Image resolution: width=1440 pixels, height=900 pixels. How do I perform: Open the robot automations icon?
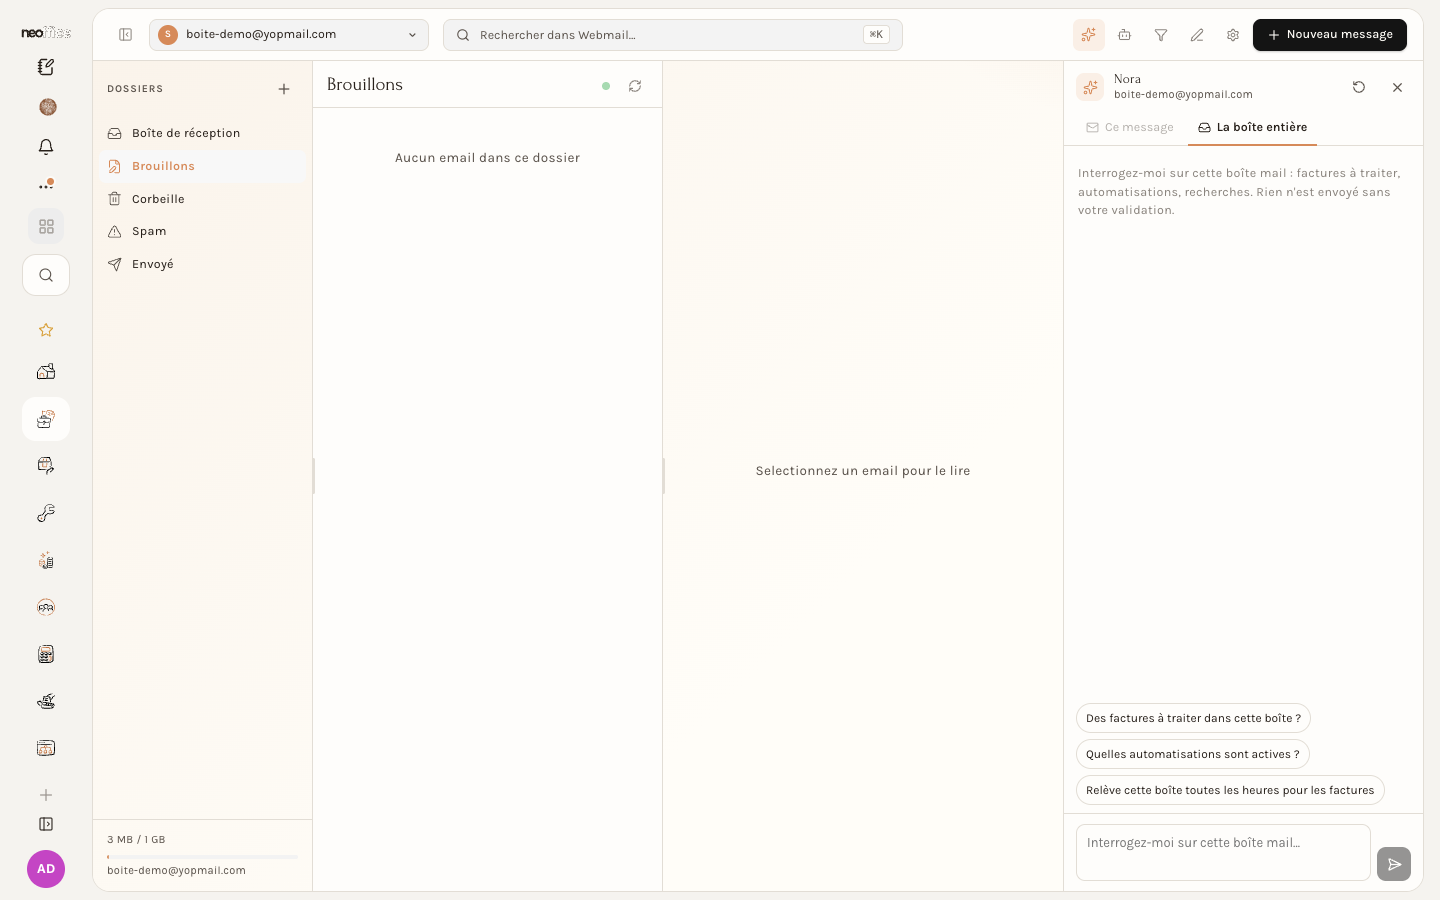tap(1125, 35)
